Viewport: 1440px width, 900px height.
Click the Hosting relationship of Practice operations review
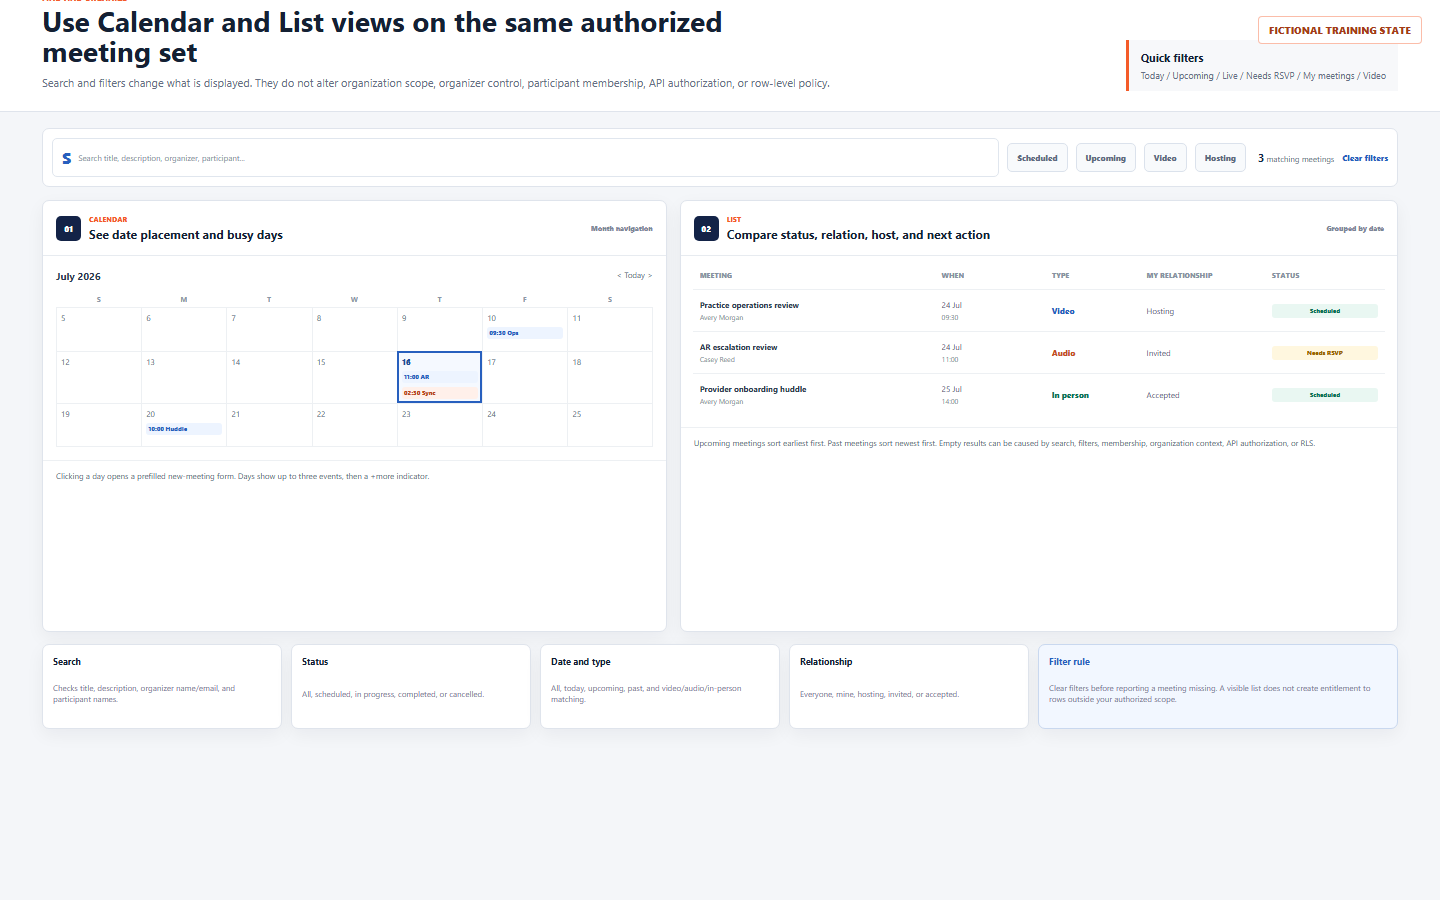click(x=1160, y=311)
